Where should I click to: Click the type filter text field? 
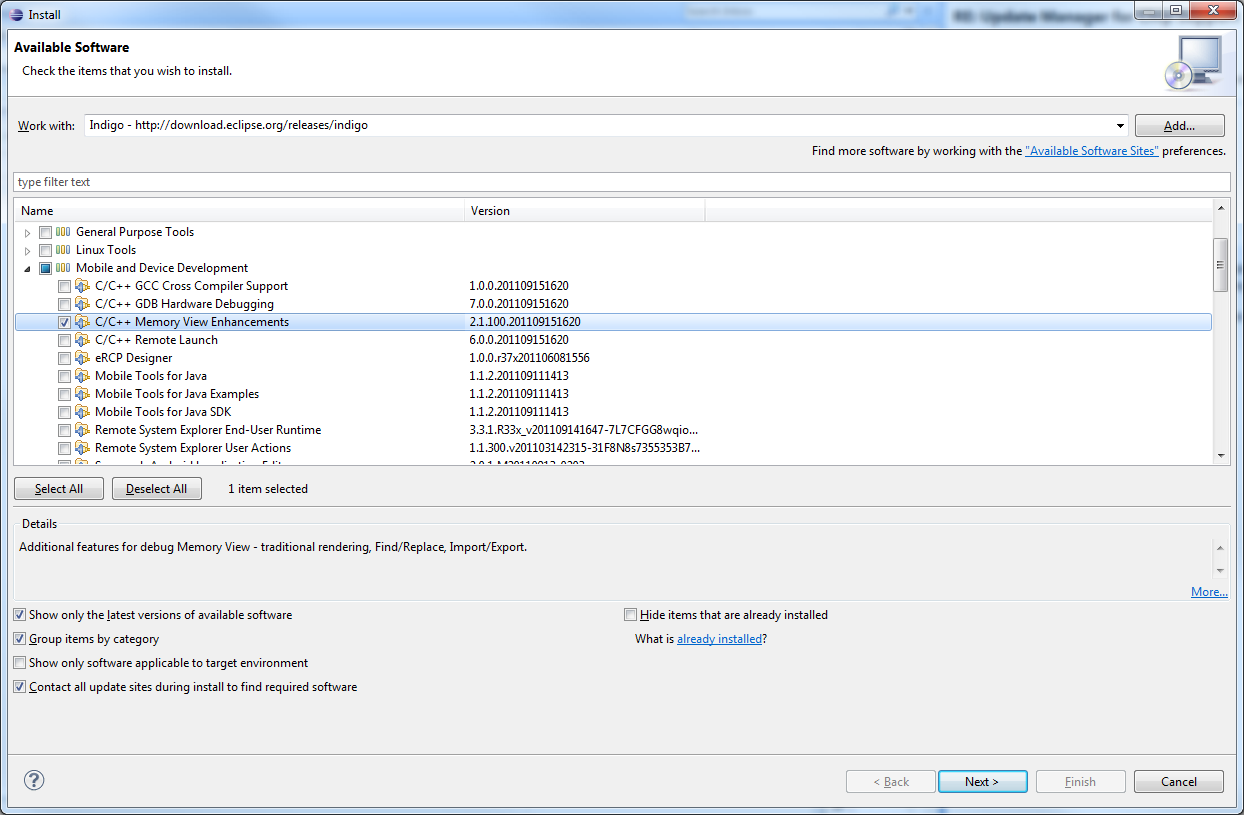pos(620,182)
